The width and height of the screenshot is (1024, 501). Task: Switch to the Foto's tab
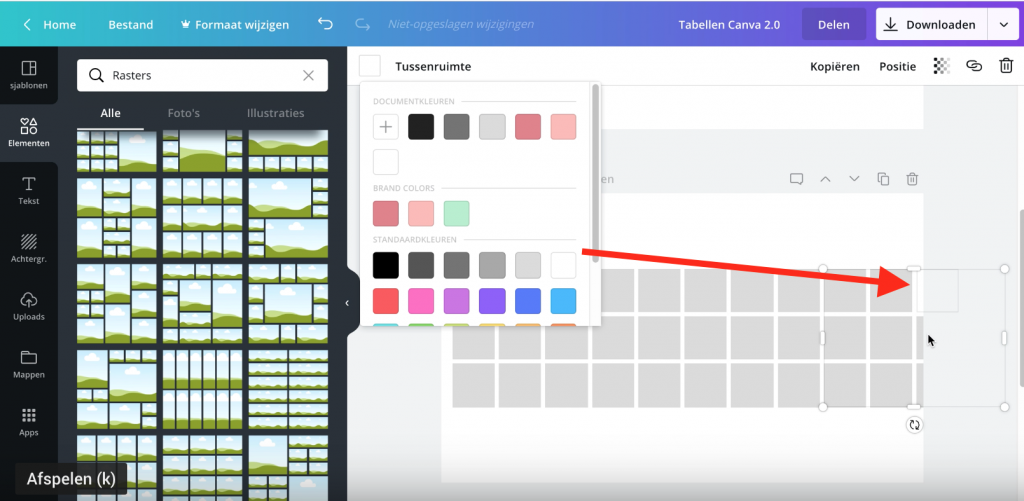[x=184, y=113]
